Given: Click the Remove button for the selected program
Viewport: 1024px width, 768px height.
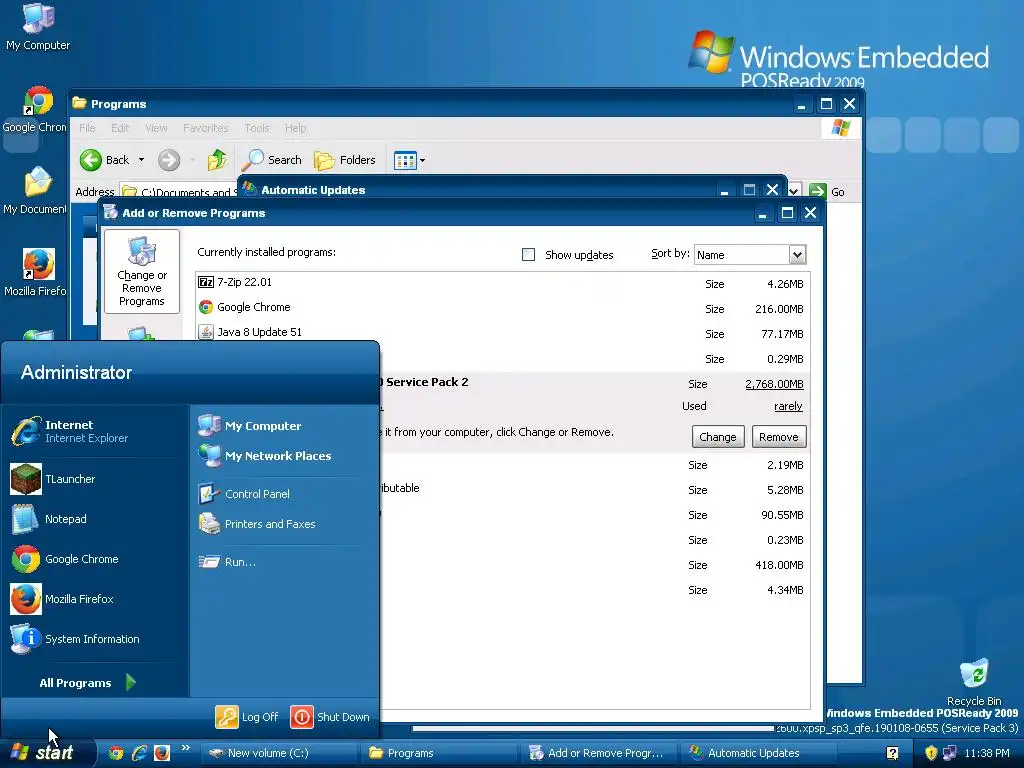Looking at the screenshot, I should 778,437.
